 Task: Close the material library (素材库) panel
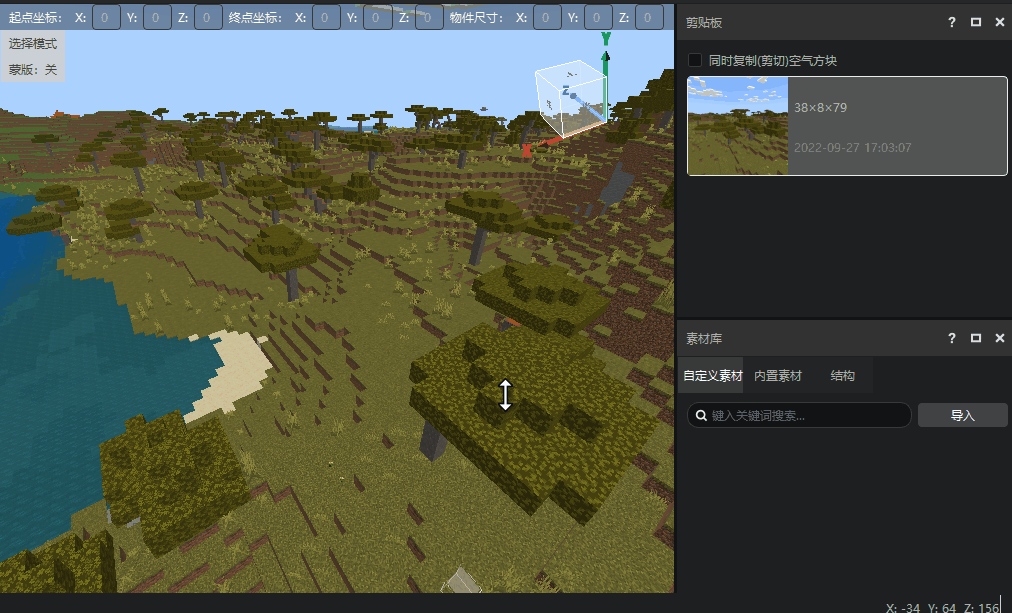tap(1000, 337)
